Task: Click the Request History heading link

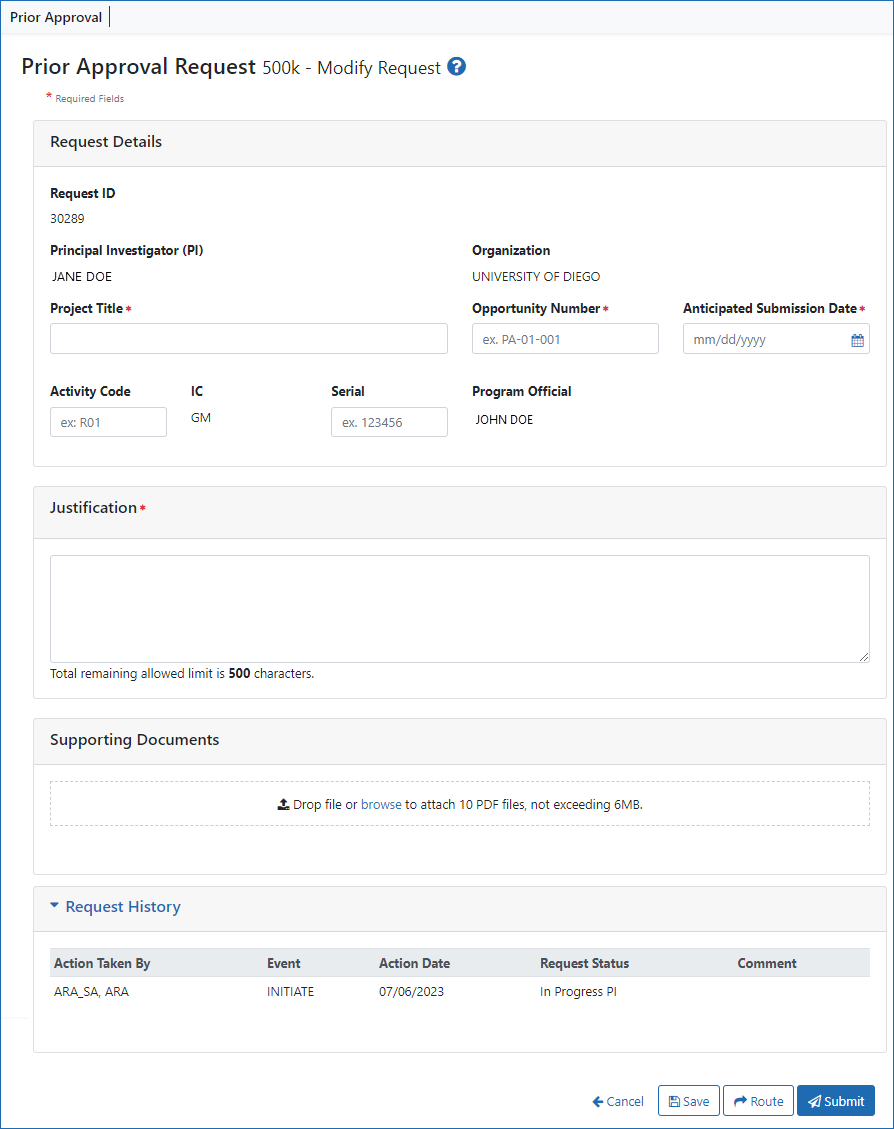Action: tap(123, 907)
